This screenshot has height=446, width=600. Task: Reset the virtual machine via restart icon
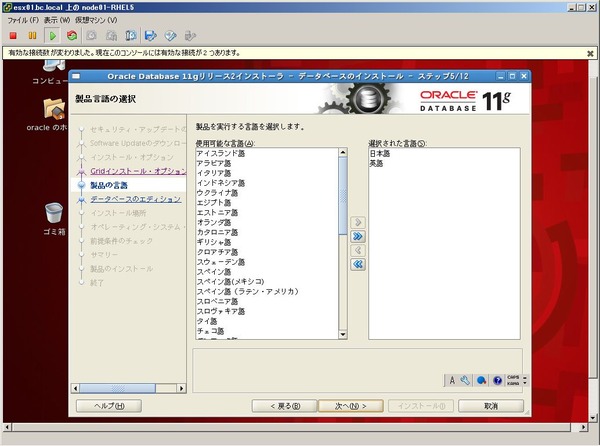tap(72, 36)
